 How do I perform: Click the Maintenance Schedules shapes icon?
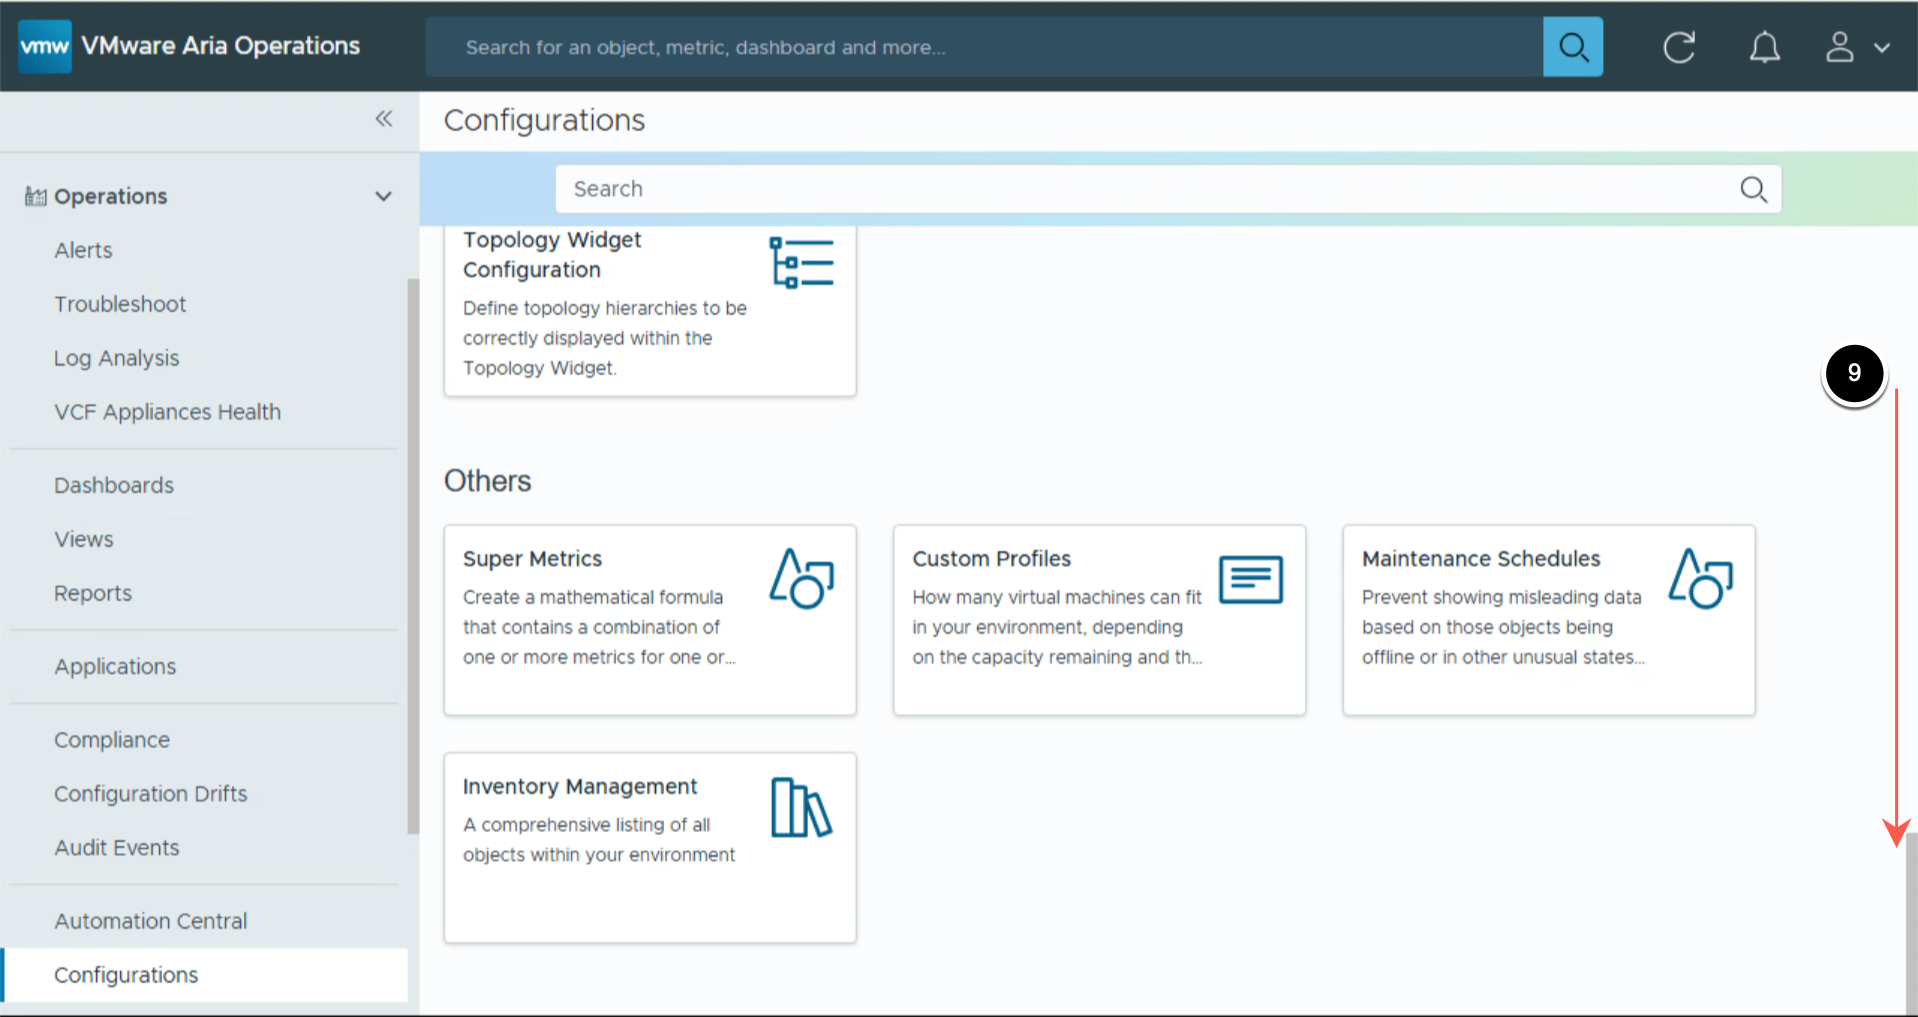pyautogui.click(x=1700, y=579)
